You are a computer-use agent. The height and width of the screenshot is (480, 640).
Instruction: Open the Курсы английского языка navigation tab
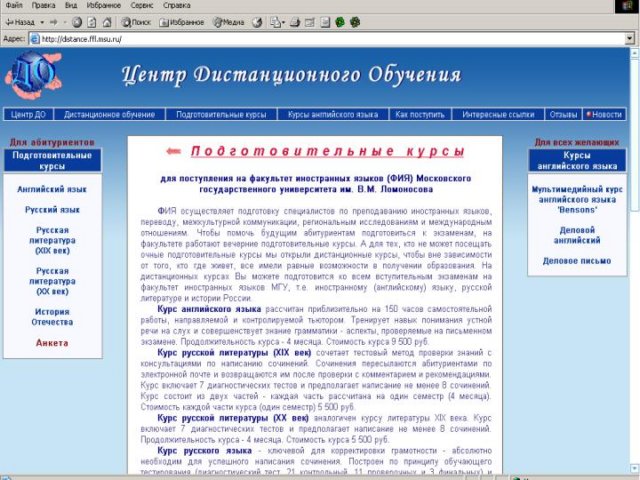tap(333, 114)
